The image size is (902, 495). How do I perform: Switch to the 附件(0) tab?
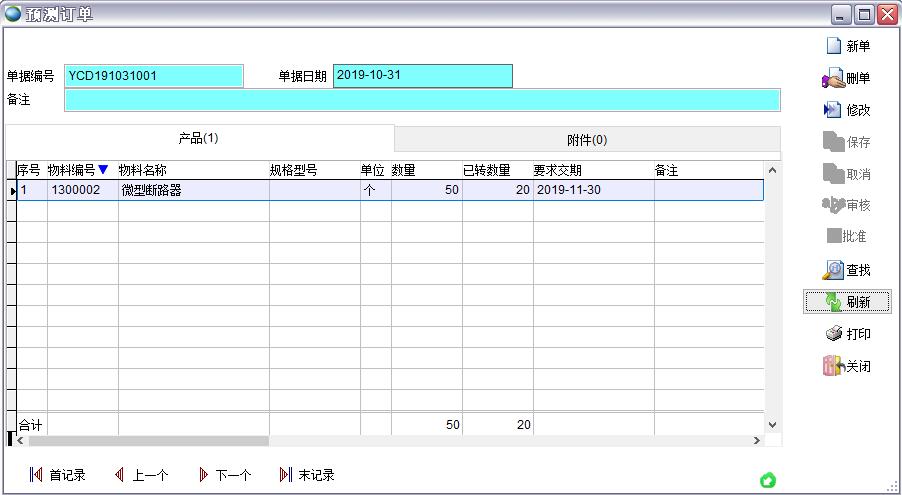[x=587, y=139]
